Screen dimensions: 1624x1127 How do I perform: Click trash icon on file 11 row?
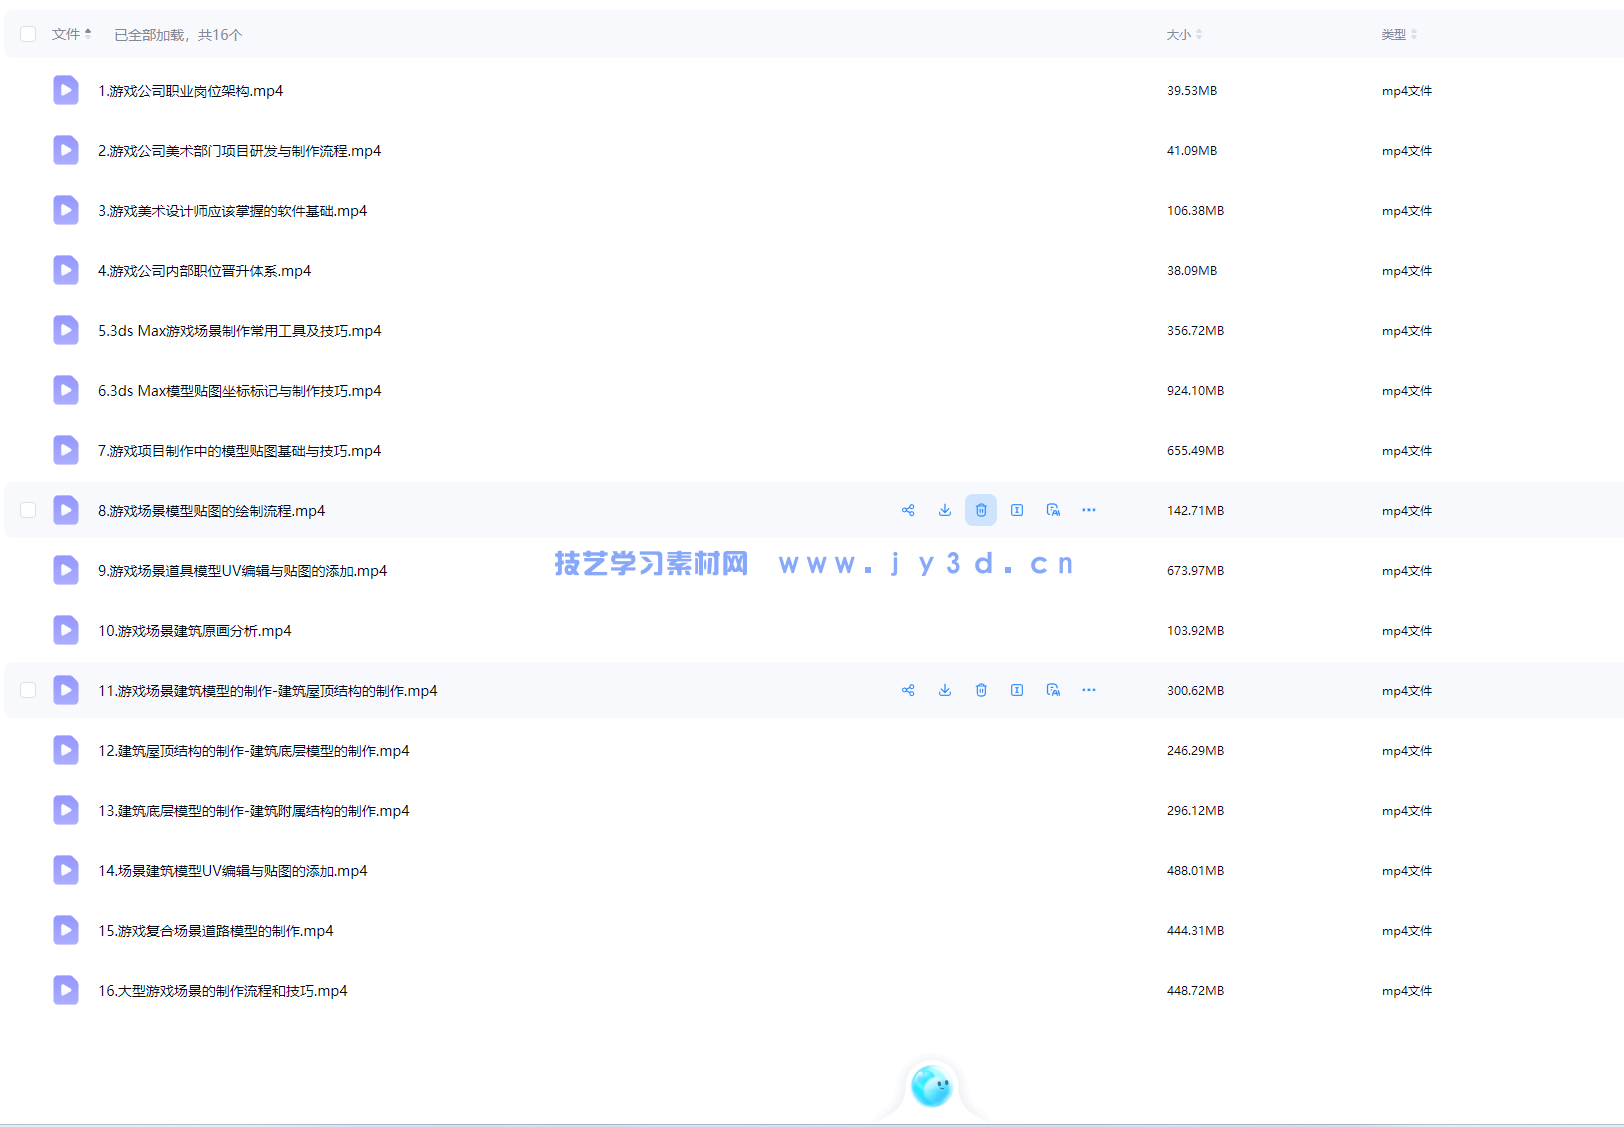pyautogui.click(x=981, y=690)
